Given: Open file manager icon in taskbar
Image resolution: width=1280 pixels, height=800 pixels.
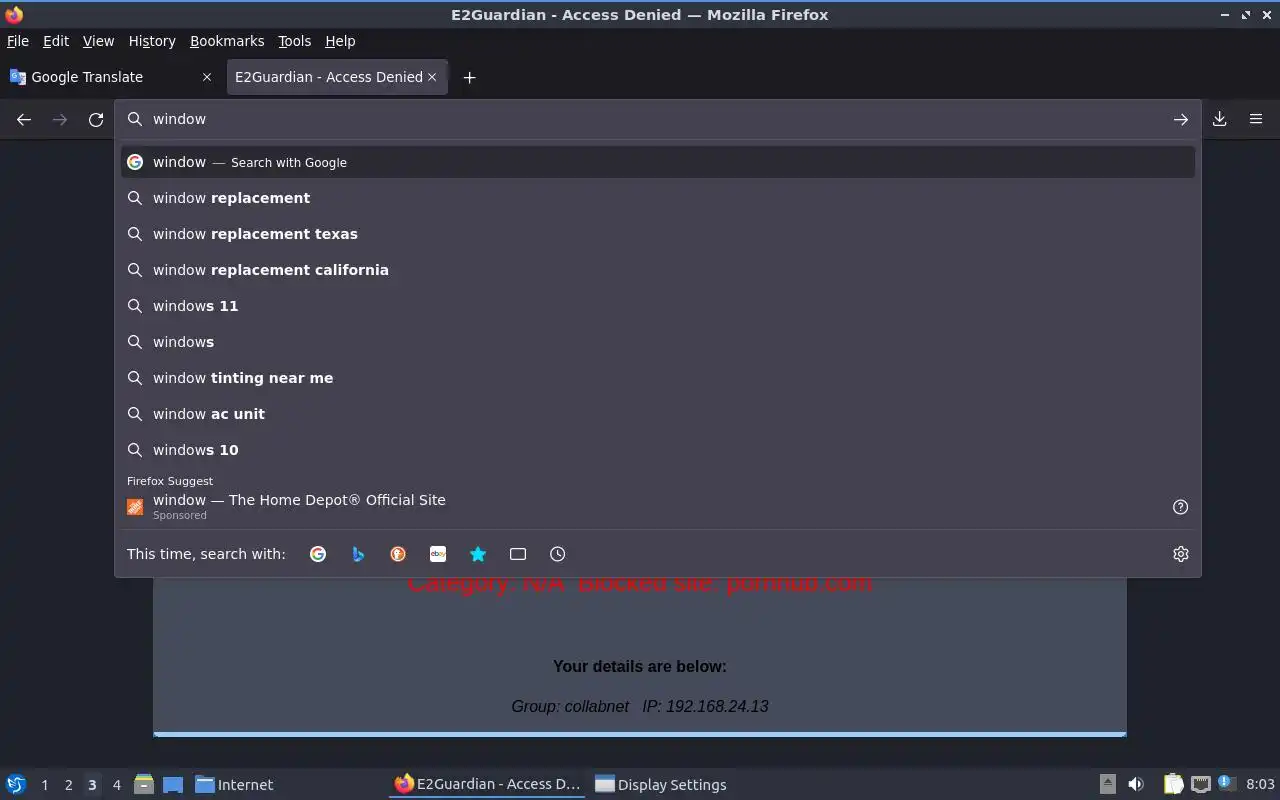Looking at the screenshot, I should click(143, 784).
